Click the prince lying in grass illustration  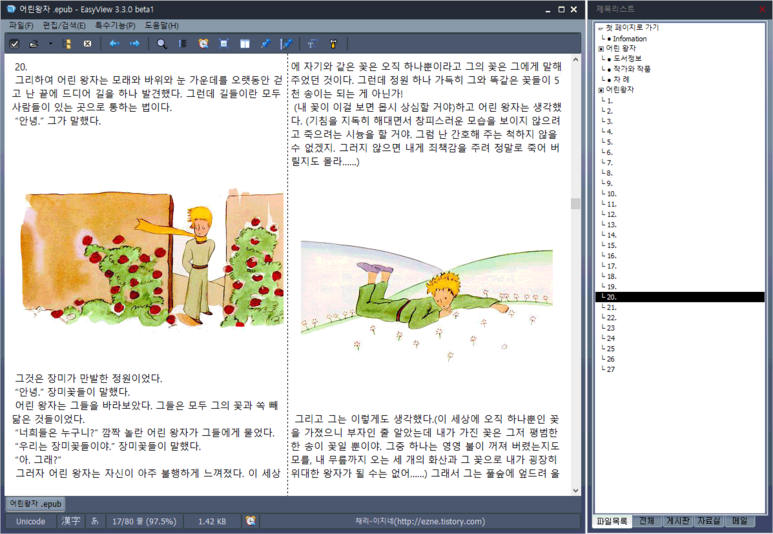point(427,300)
